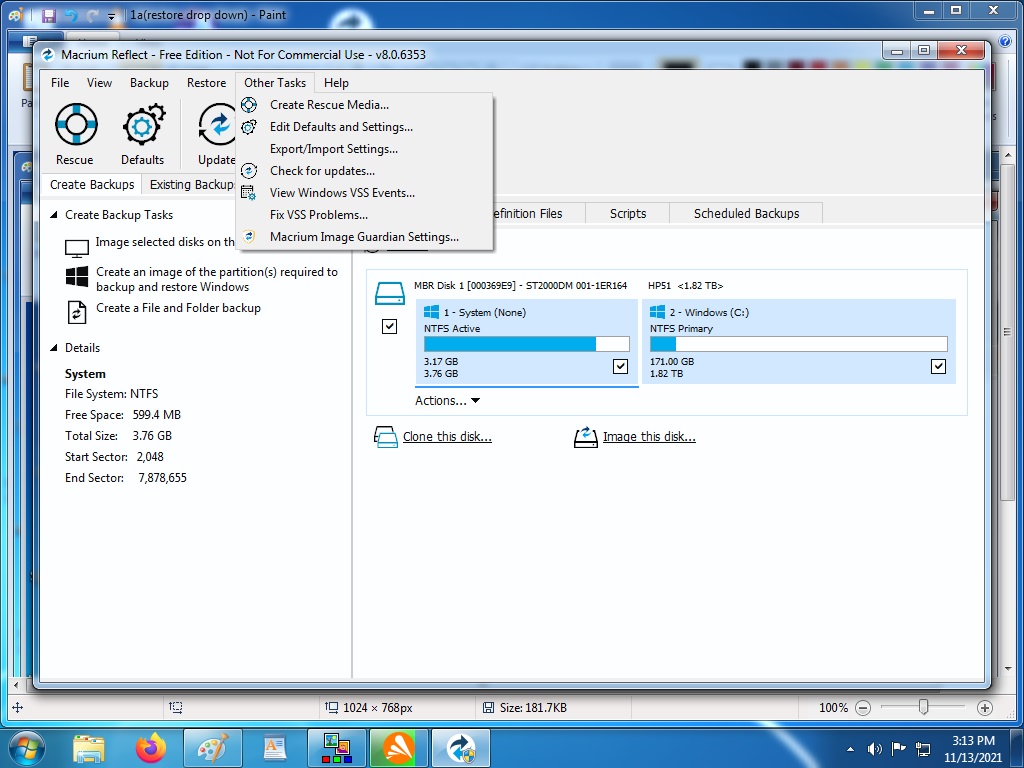1024x768 pixels.
Task: Show hidden tray icons arrow
Action: 850,749
